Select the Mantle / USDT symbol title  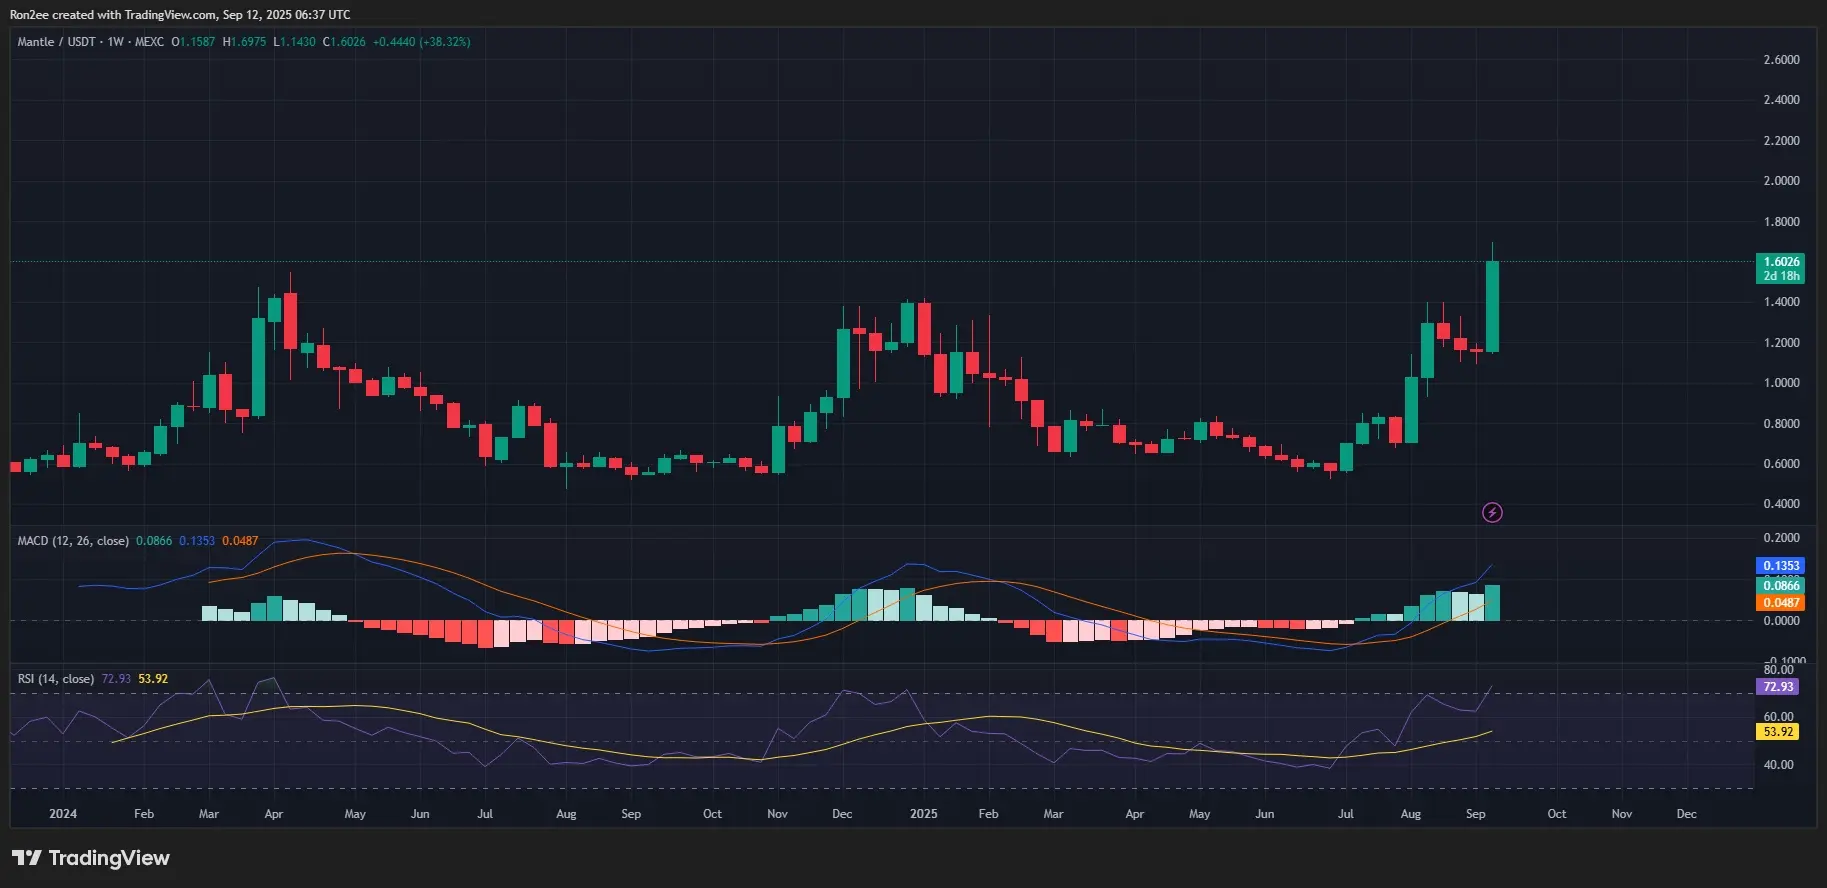[x=57, y=42]
